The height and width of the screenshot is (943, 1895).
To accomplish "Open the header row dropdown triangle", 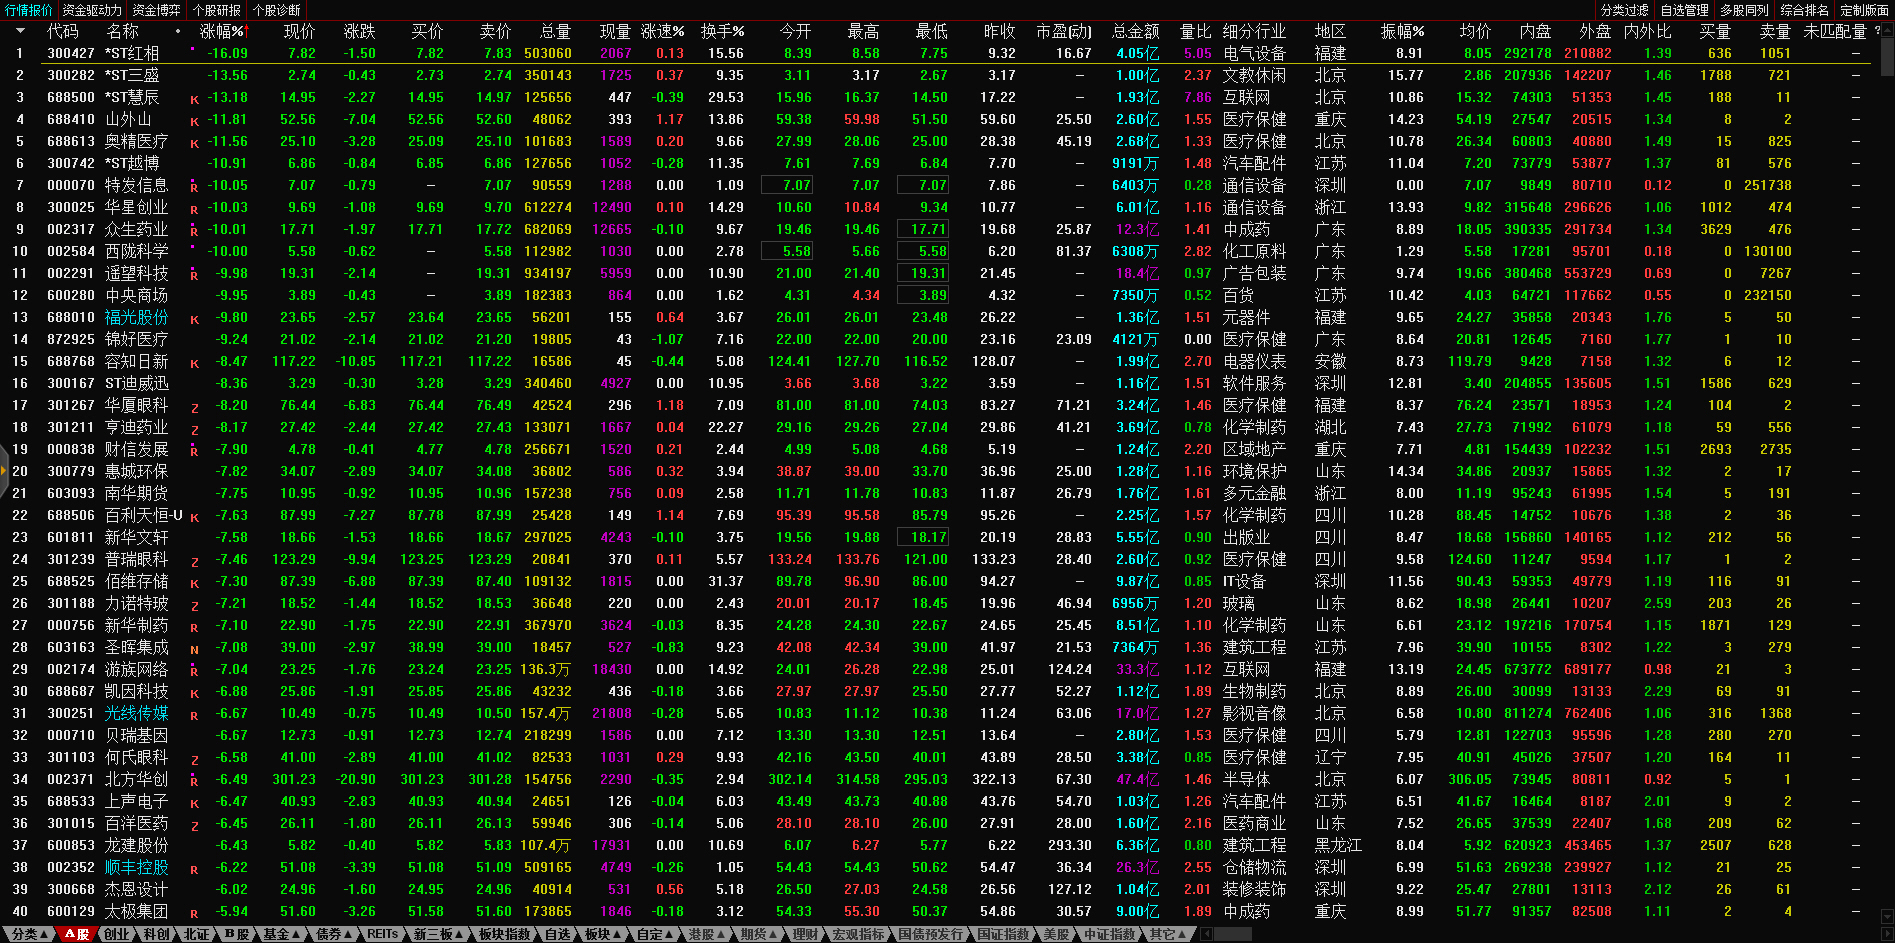I will pyautogui.click(x=19, y=32).
